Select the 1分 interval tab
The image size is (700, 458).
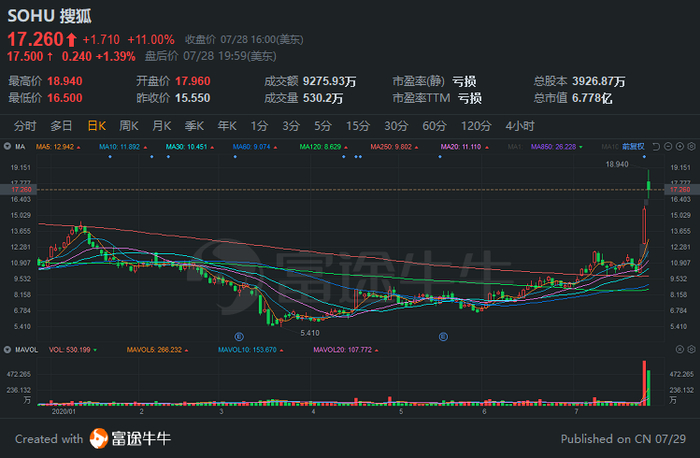pos(259,126)
